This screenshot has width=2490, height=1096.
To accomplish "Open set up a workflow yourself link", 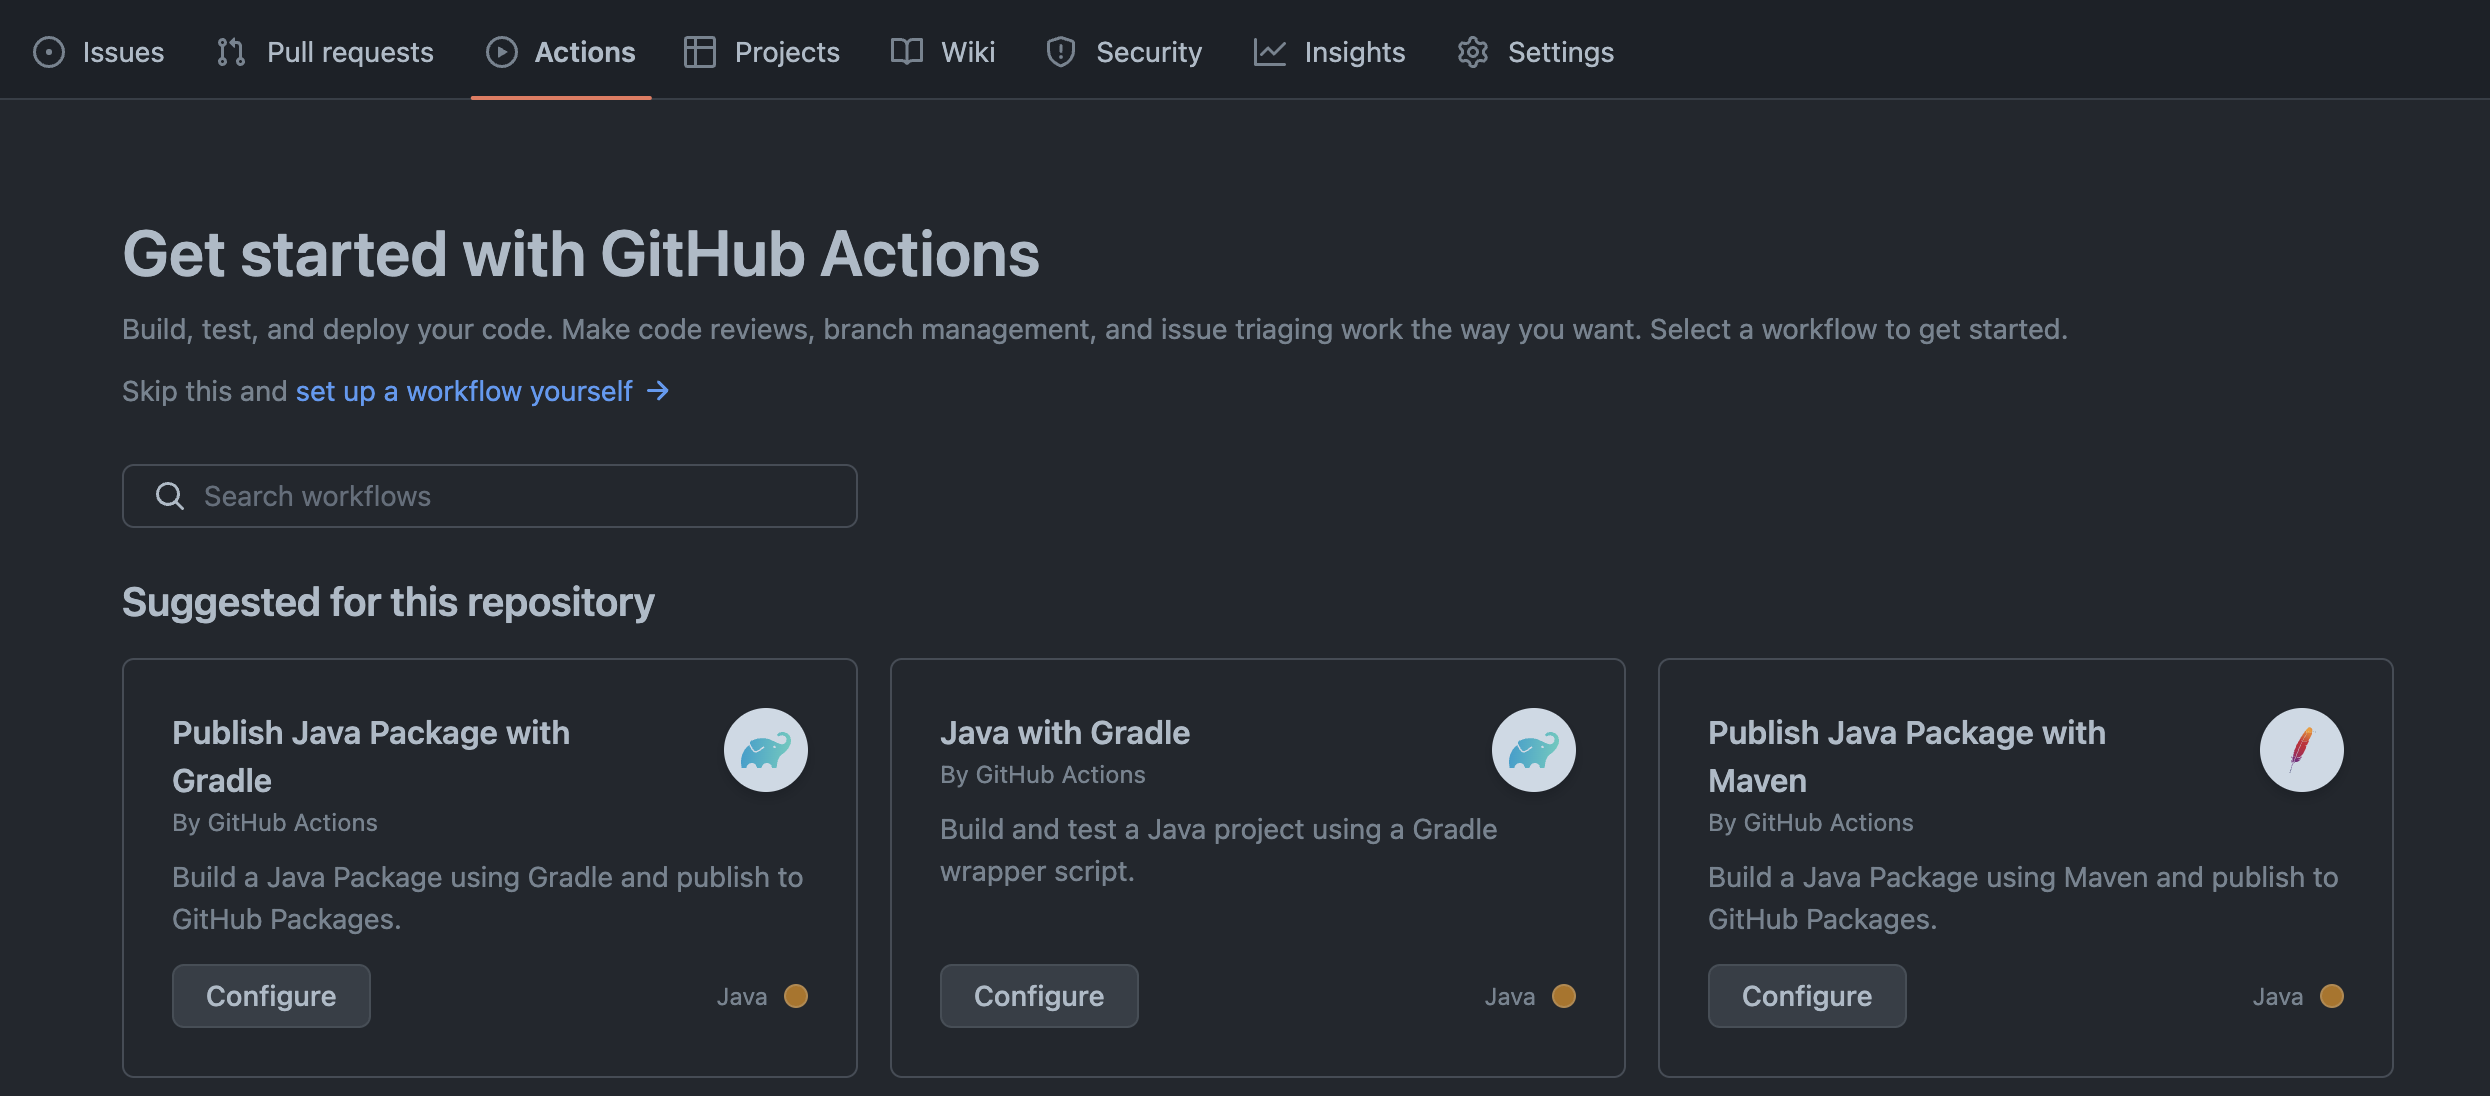I will pos(464,391).
